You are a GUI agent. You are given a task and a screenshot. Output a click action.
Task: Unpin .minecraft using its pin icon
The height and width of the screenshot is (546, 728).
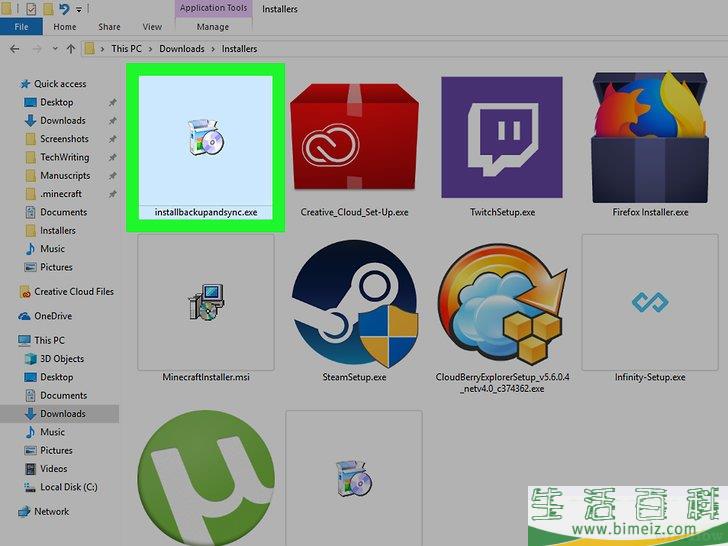(112, 194)
